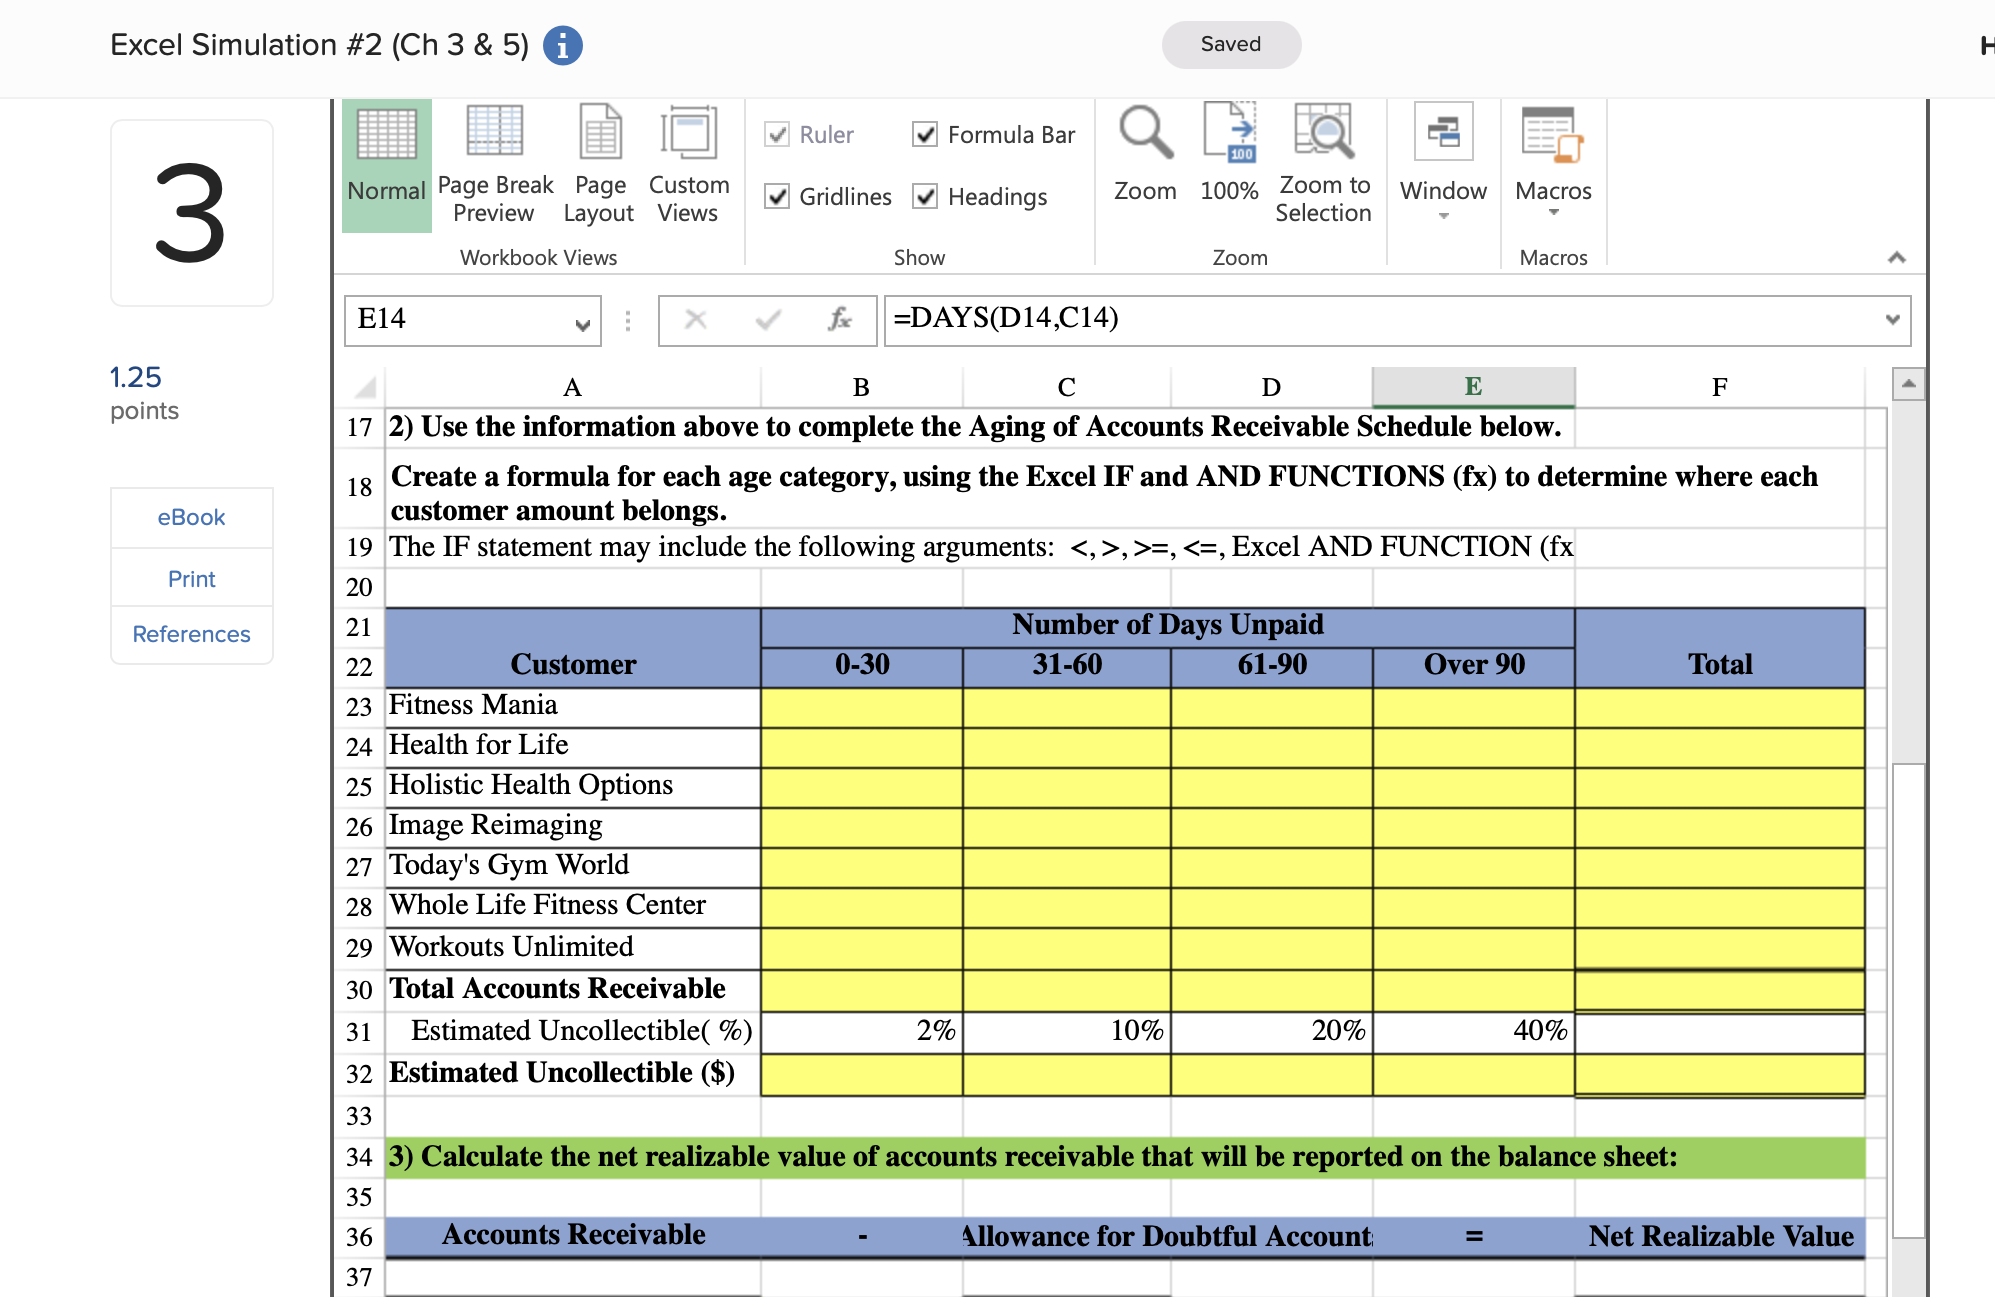This screenshot has height=1307, width=1995.
Task: Expand the formula bar with its chevron
Action: 1893,320
